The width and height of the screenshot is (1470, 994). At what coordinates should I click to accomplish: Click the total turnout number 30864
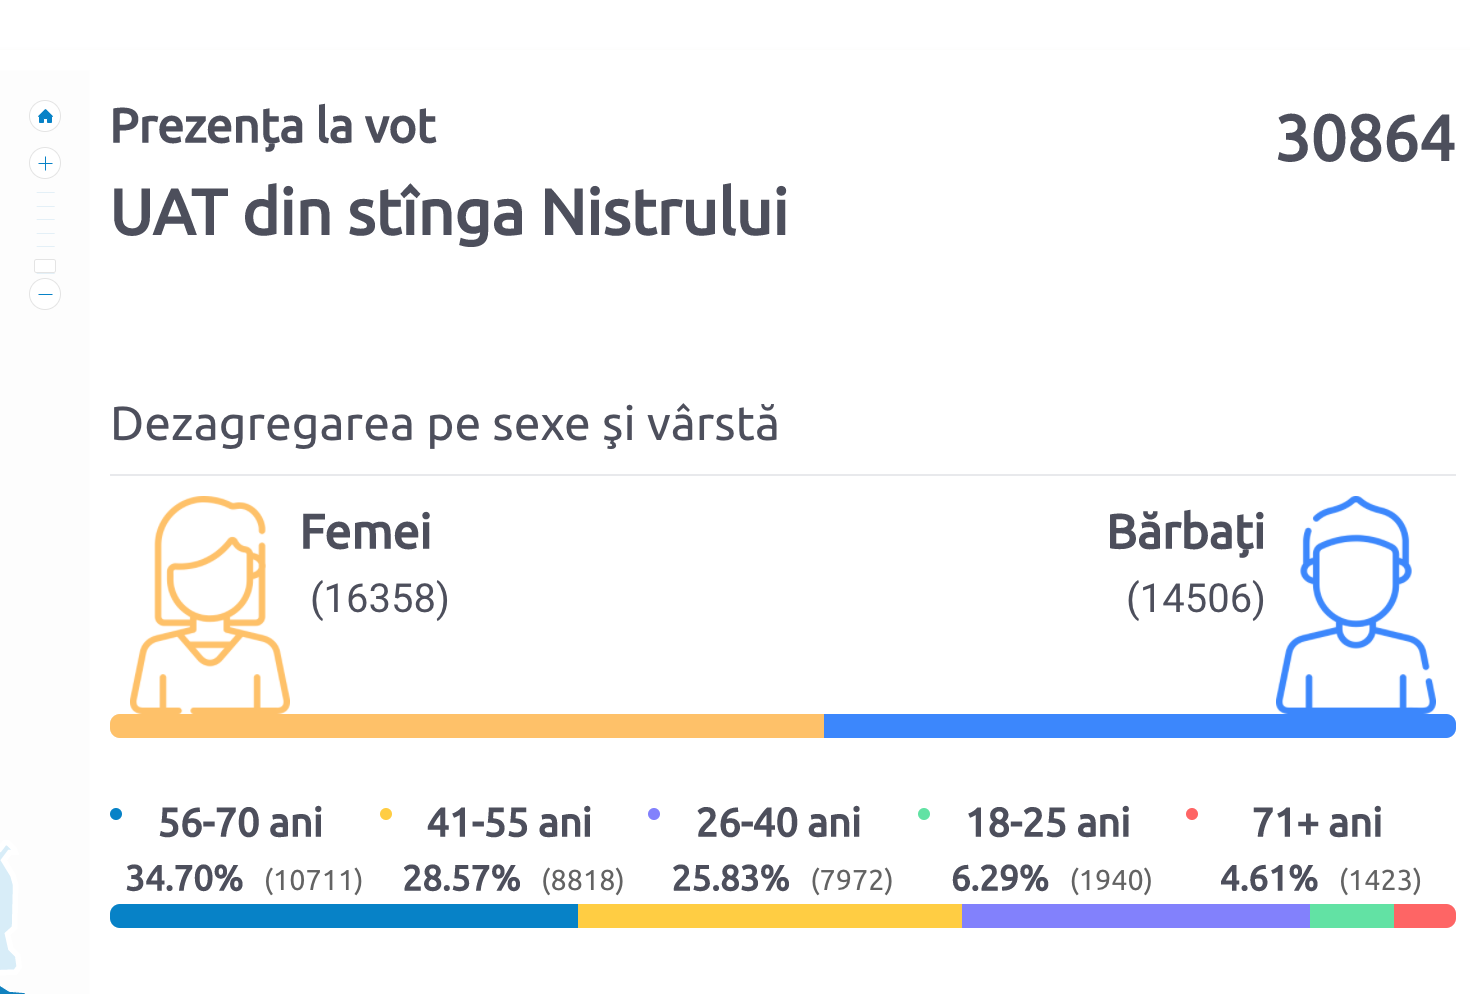tap(1365, 138)
